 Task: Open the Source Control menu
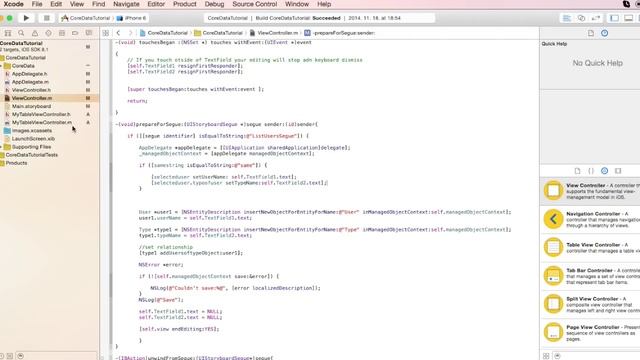click(x=255, y=4)
